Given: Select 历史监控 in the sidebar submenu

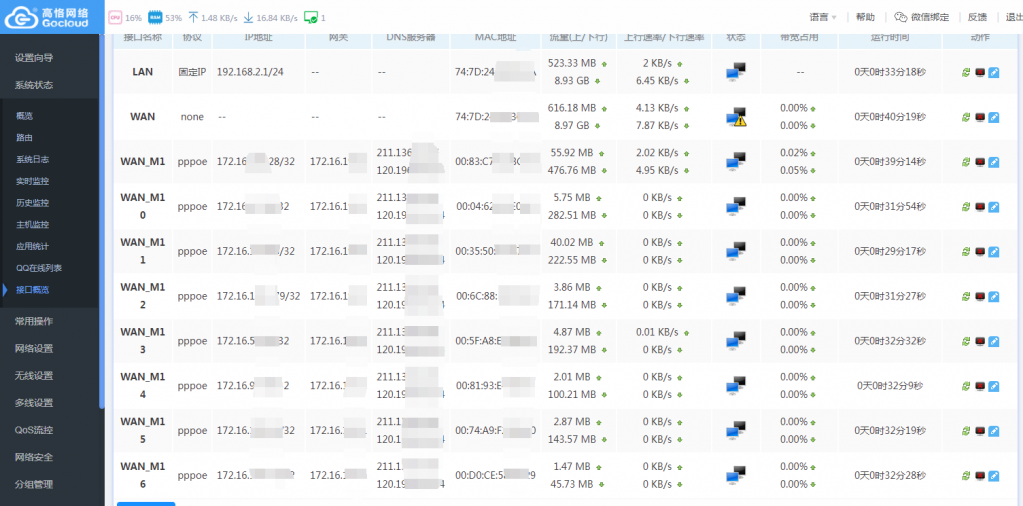Looking at the screenshot, I should [33, 203].
